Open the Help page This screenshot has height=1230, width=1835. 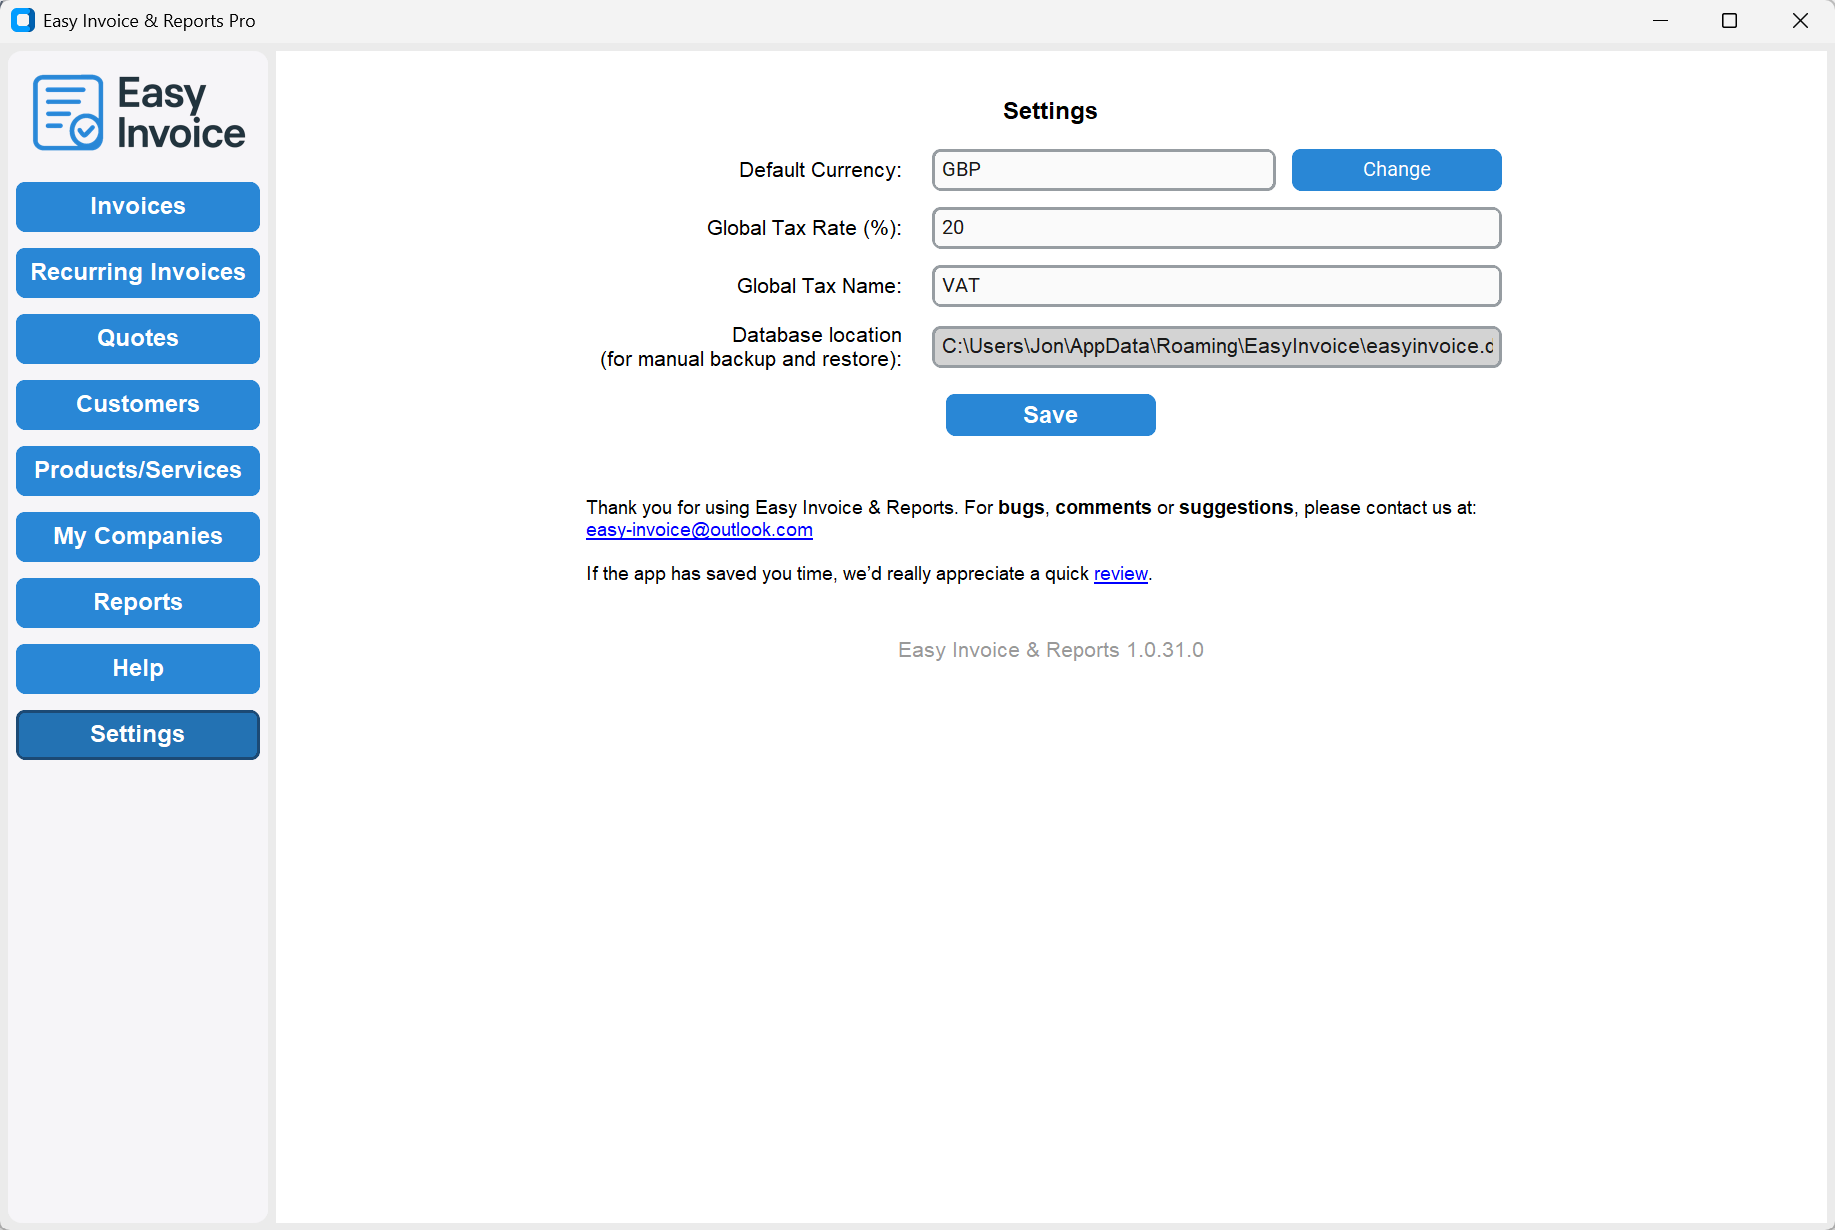[138, 669]
